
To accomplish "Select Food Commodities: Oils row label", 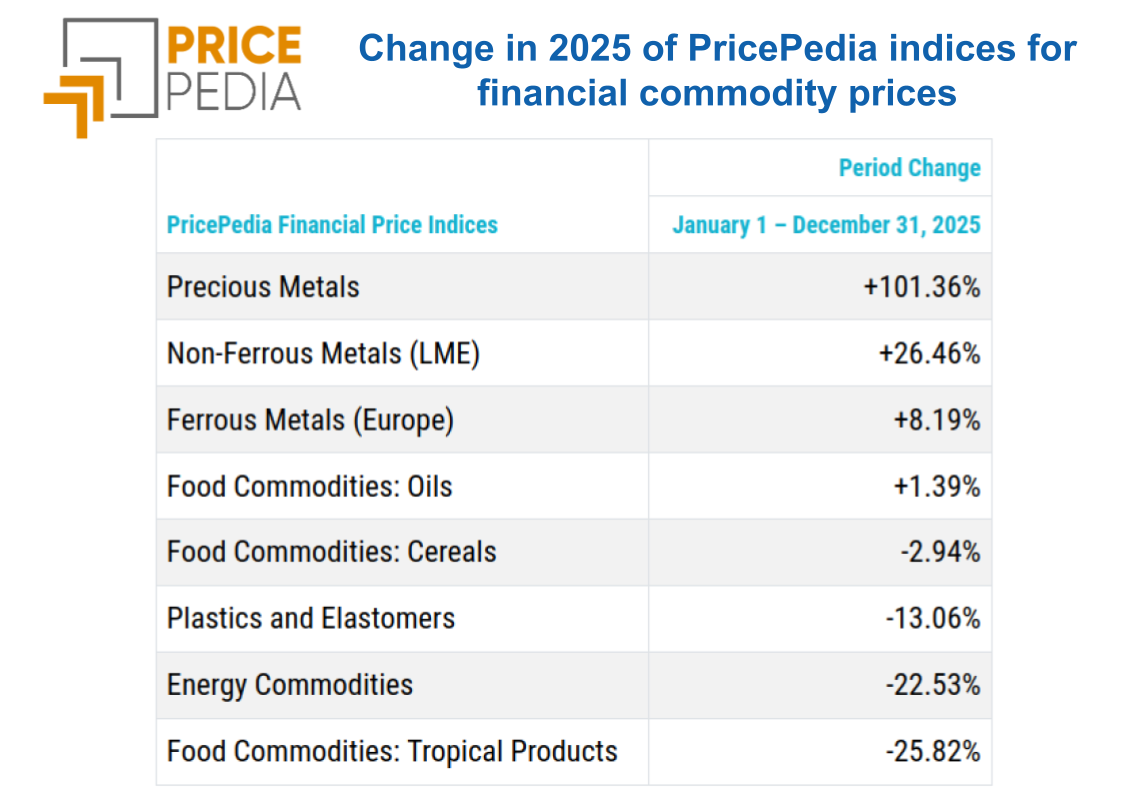I will (x=310, y=487).
